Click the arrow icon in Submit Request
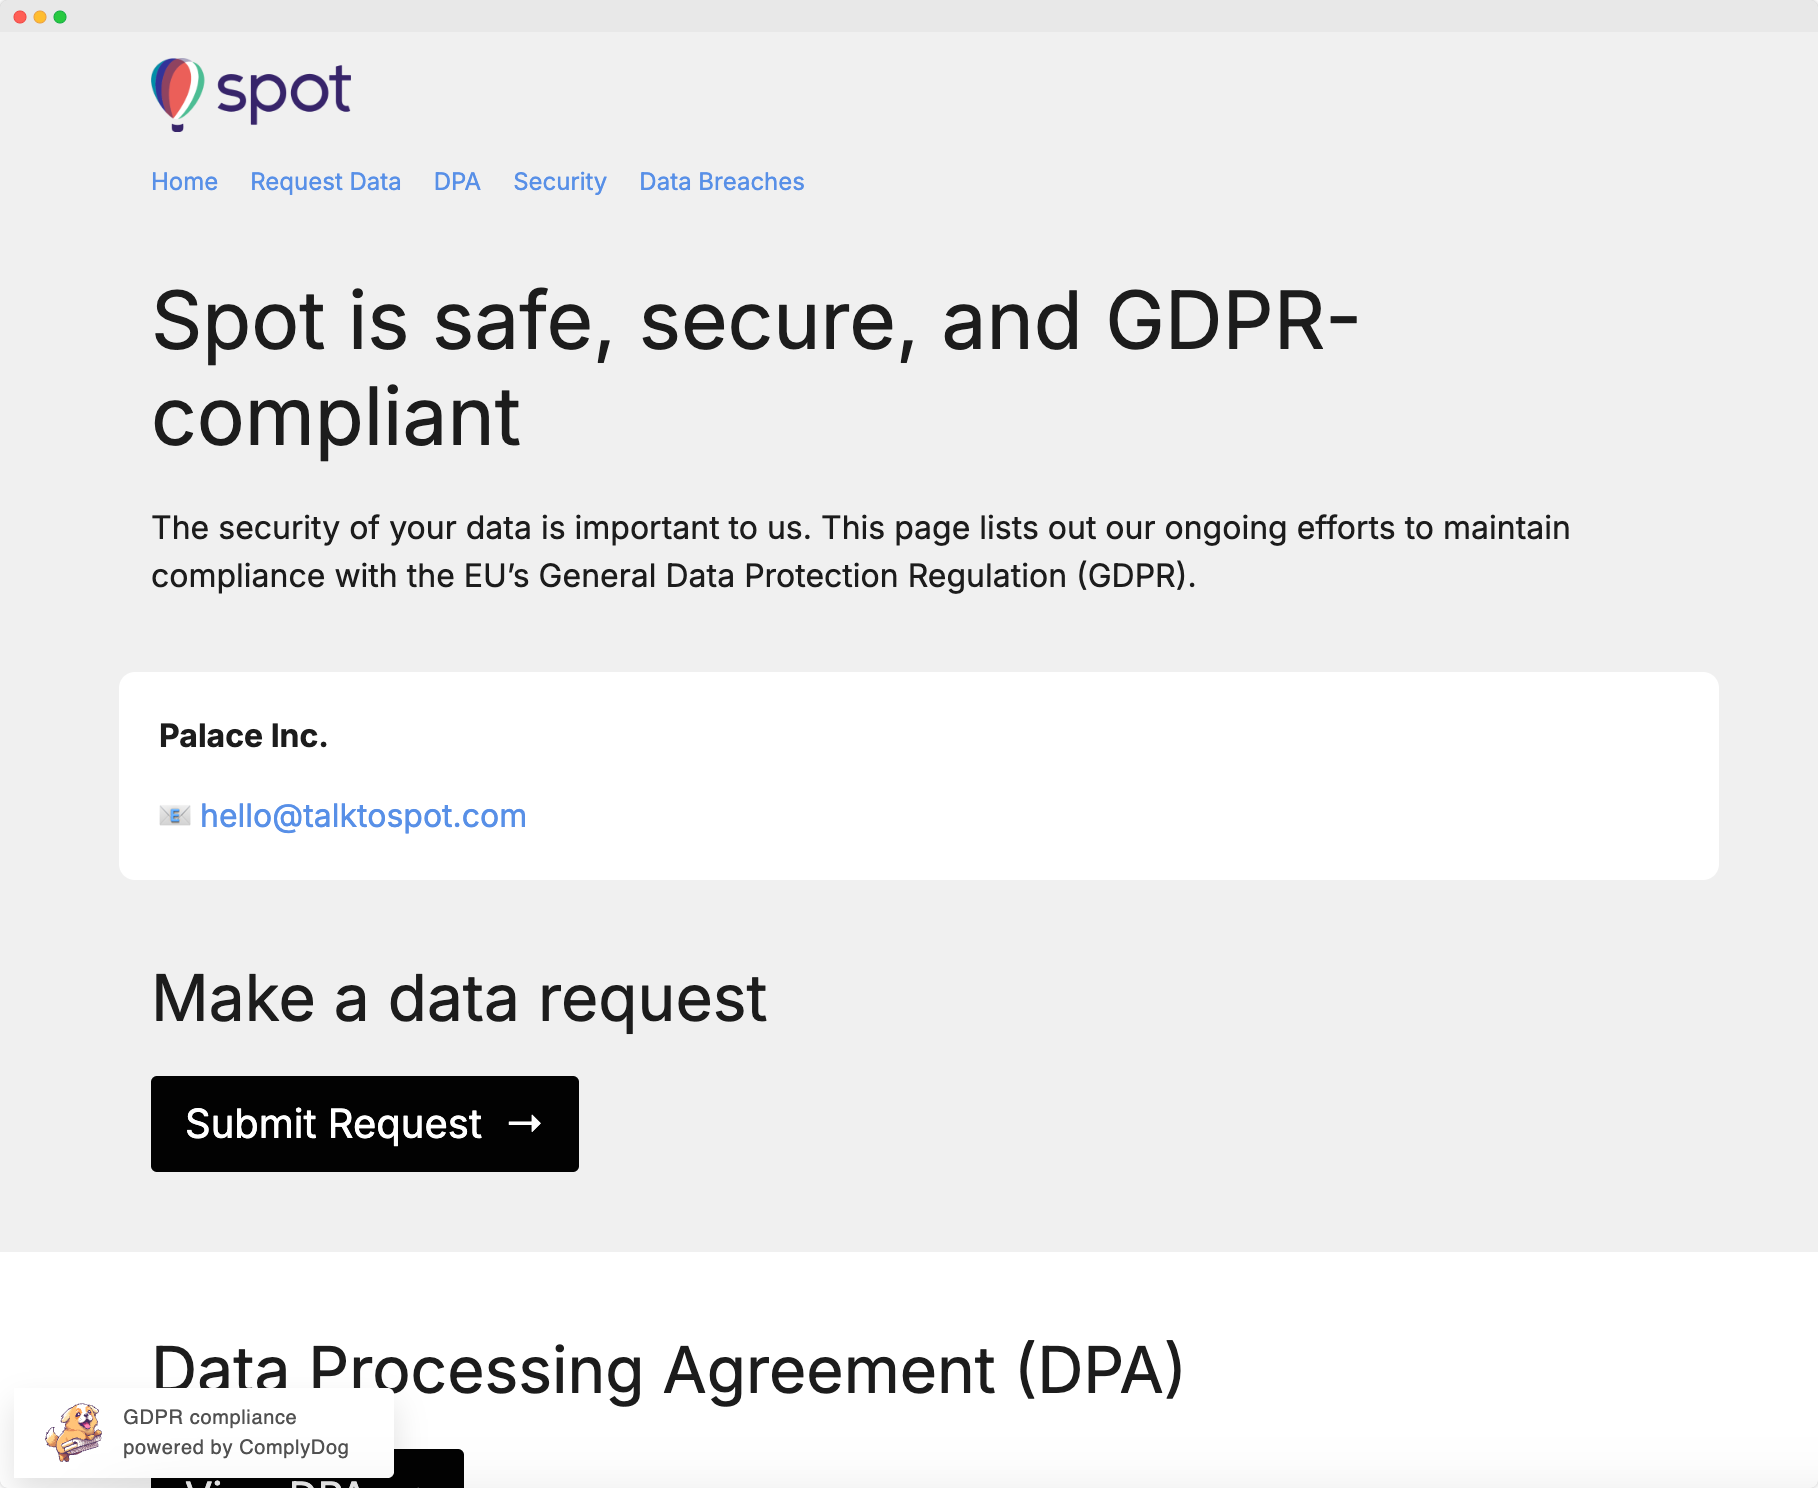Screen dimensions: 1818x1488 (525, 1124)
